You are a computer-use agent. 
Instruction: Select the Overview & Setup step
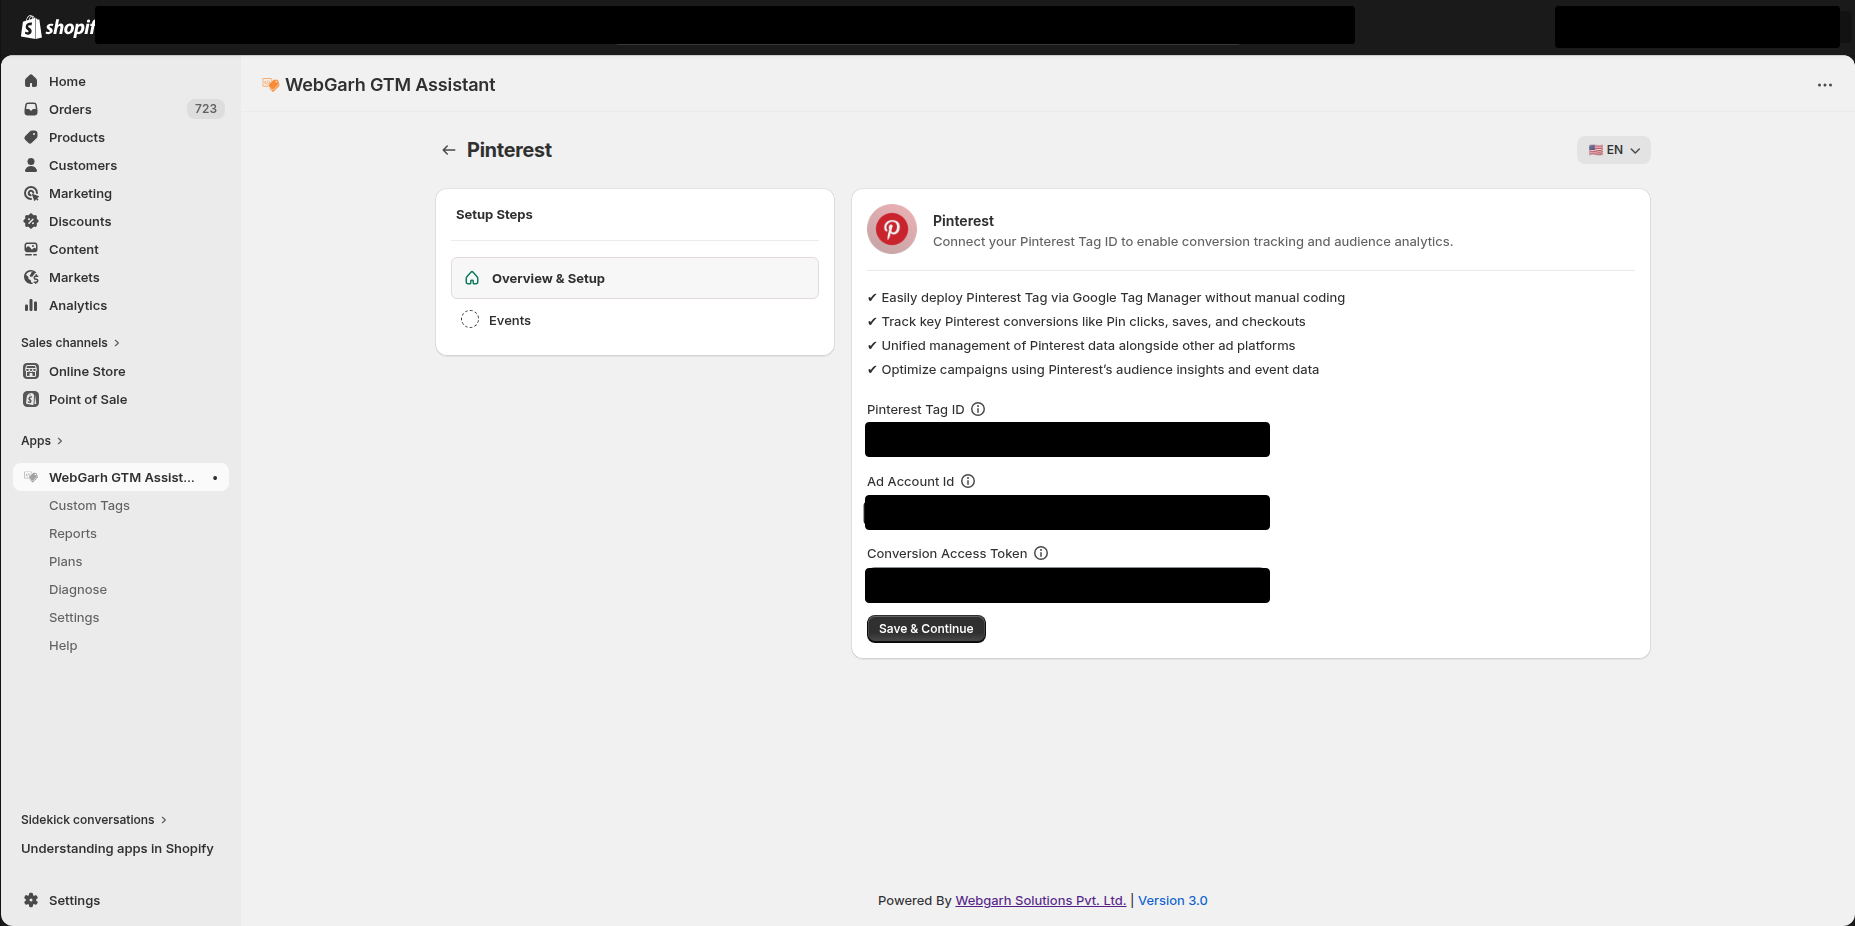click(635, 278)
